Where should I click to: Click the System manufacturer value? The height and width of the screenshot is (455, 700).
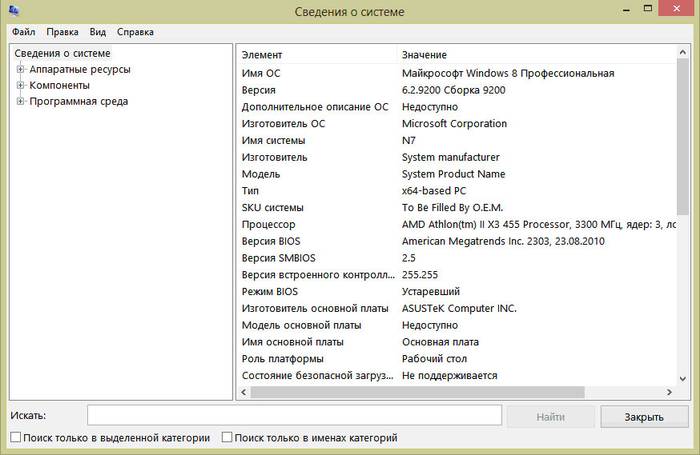[450, 157]
